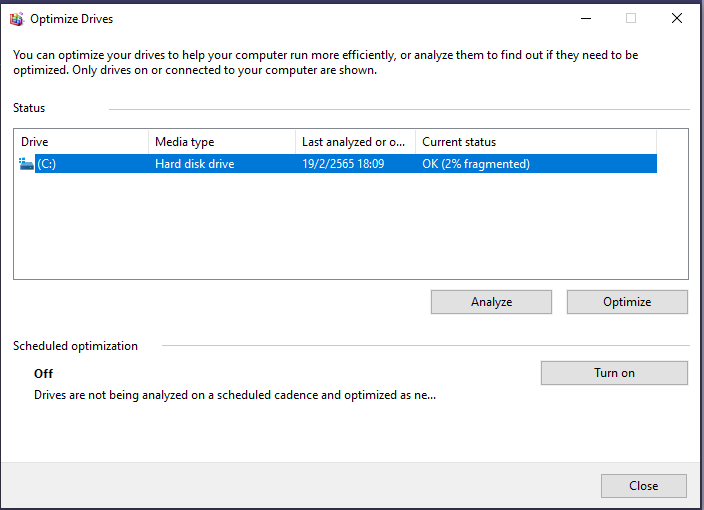This screenshot has width=704, height=510.
Task: Close window using title bar X icon
Action: pyautogui.click(x=677, y=18)
